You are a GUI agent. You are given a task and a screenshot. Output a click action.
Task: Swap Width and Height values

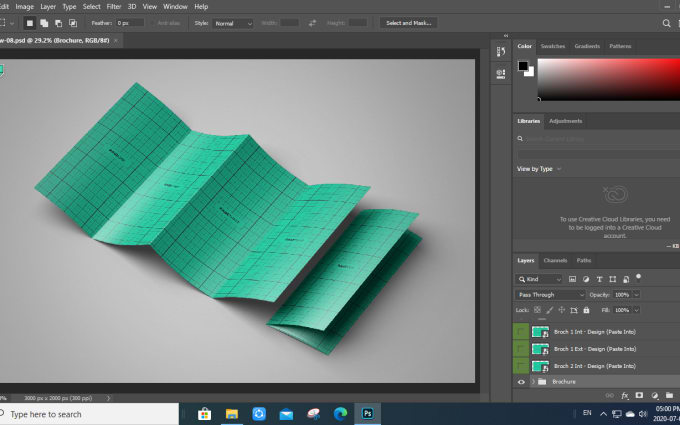pyautogui.click(x=312, y=23)
